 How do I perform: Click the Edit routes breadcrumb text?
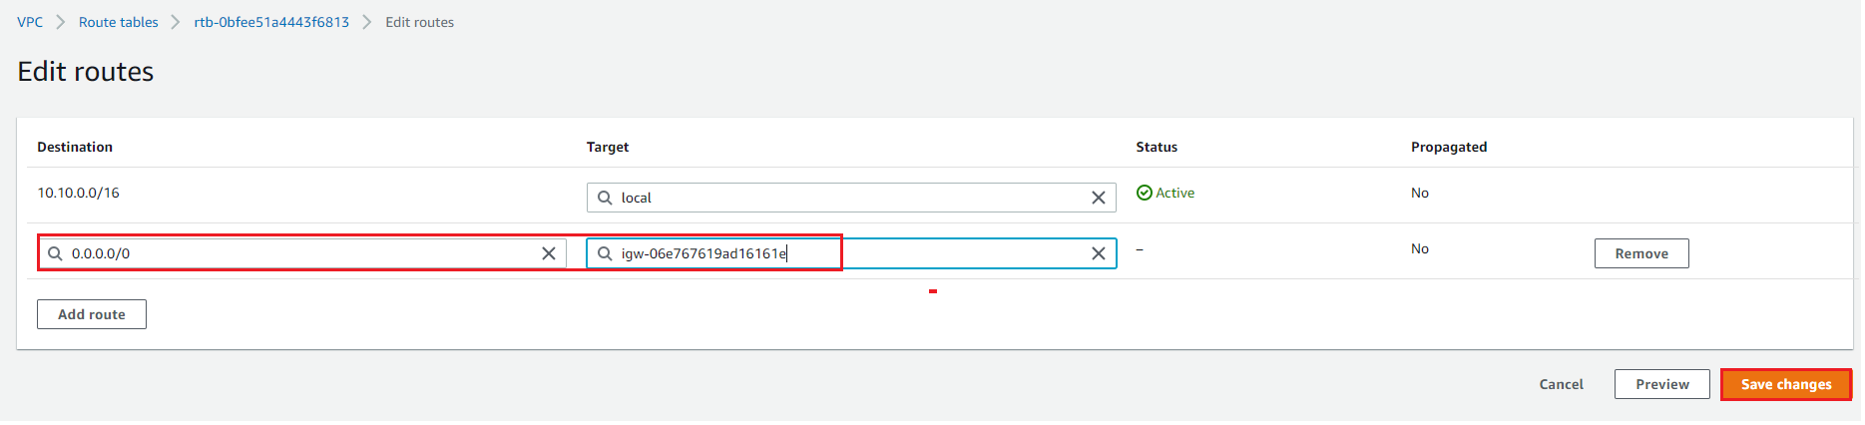[420, 22]
